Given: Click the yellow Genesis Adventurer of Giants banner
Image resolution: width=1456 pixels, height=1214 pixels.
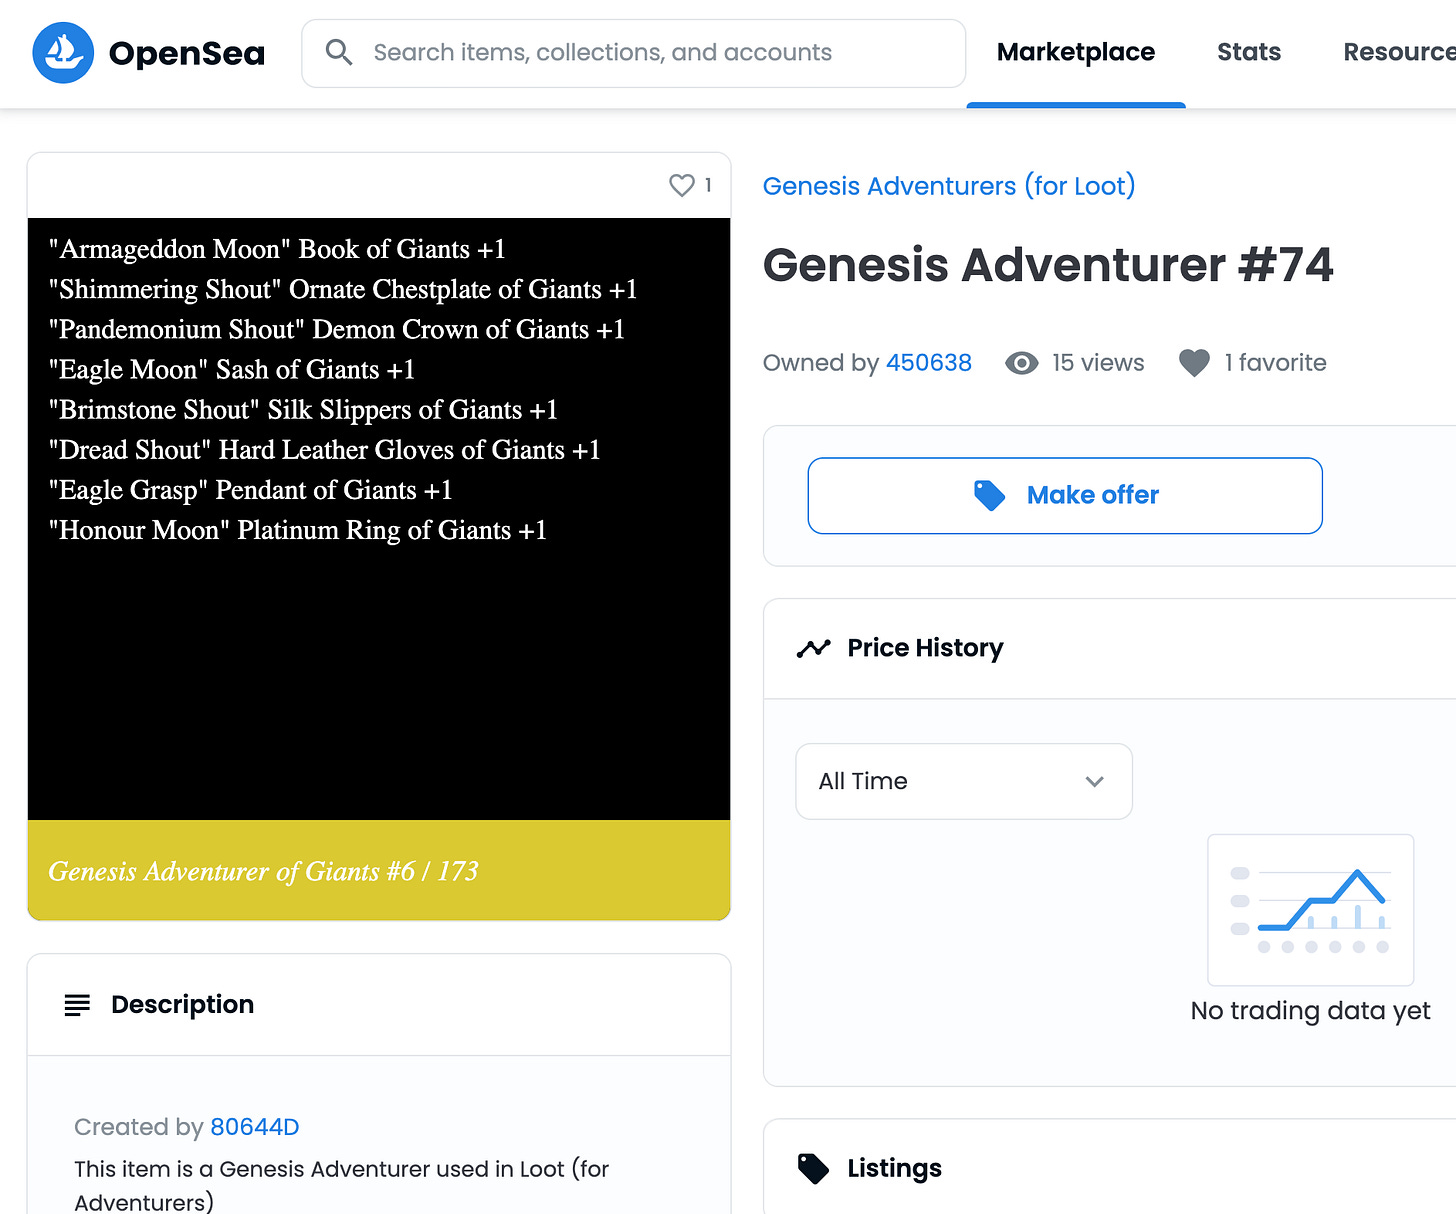Looking at the screenshot, I should (379, 871).
